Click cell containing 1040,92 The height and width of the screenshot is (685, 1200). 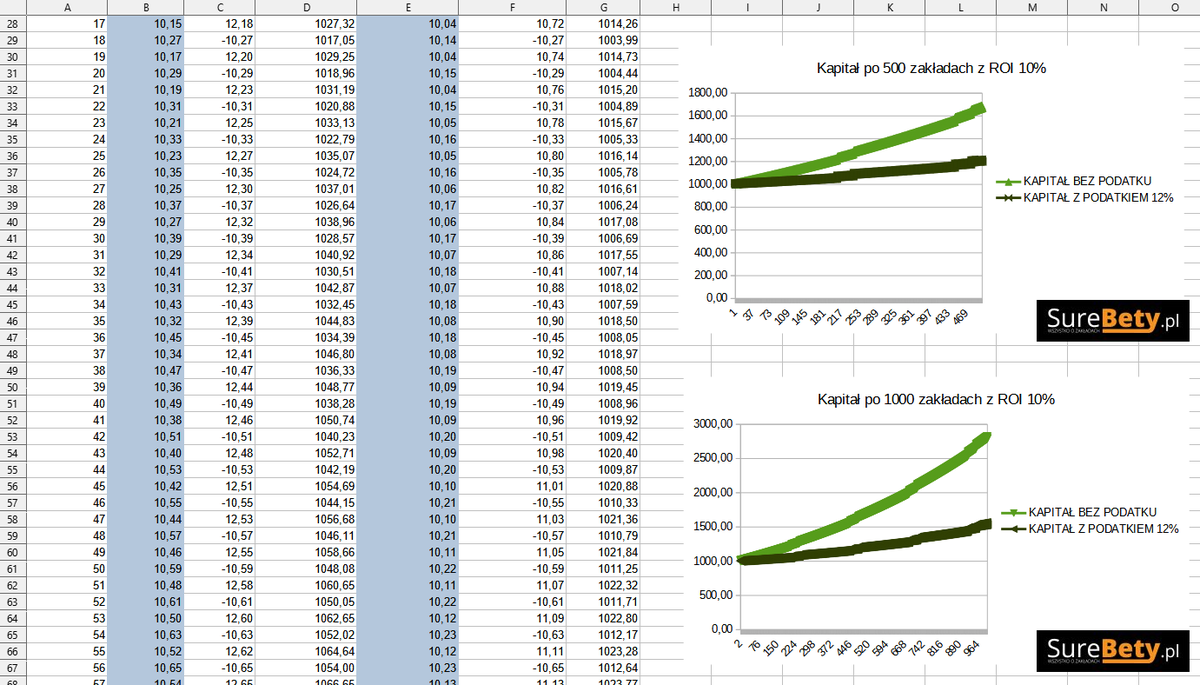[306, 255]
